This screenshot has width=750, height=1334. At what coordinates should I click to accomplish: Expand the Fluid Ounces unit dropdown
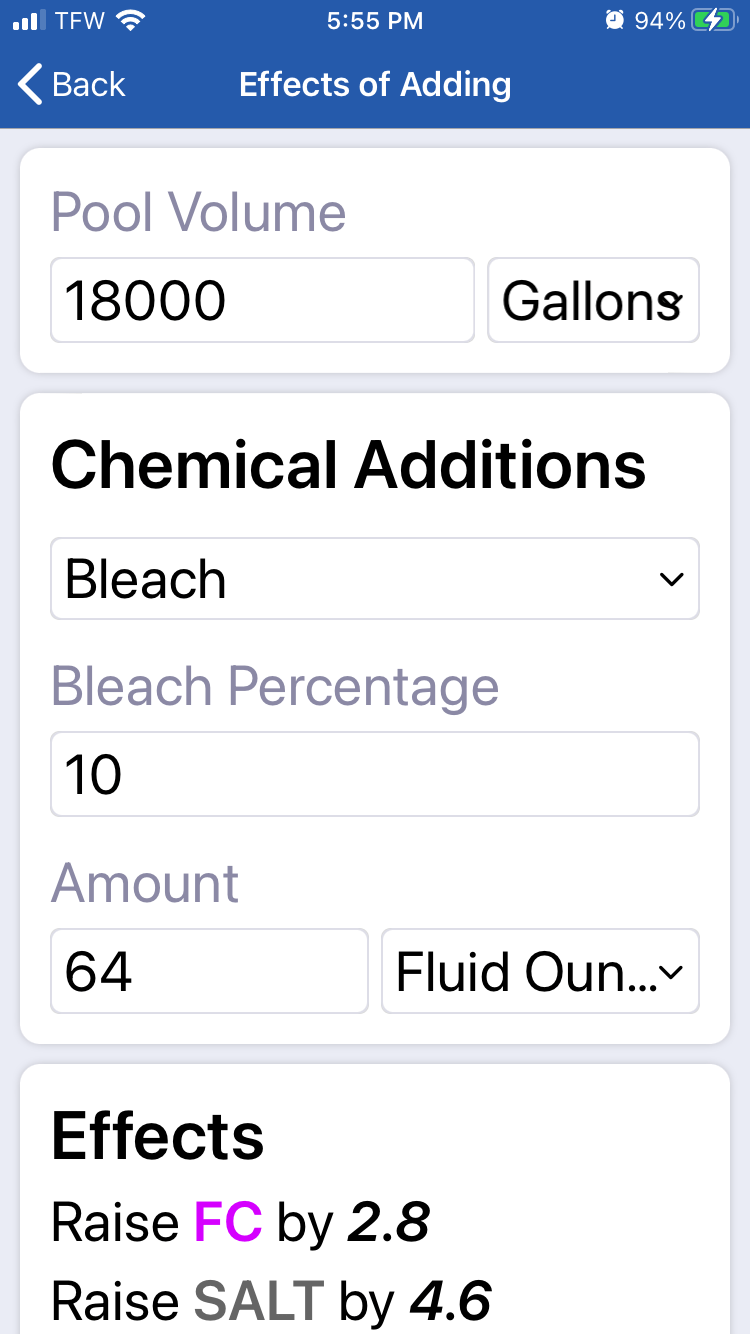[x=540, y=971]
